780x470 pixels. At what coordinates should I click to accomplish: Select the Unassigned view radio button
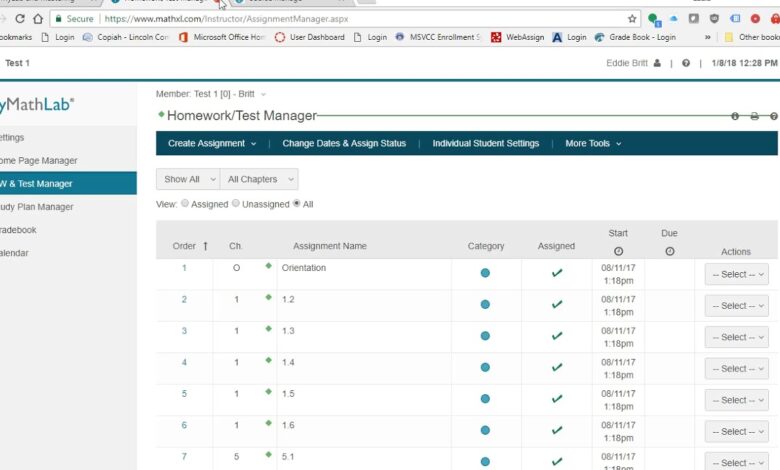click(236, 203)
